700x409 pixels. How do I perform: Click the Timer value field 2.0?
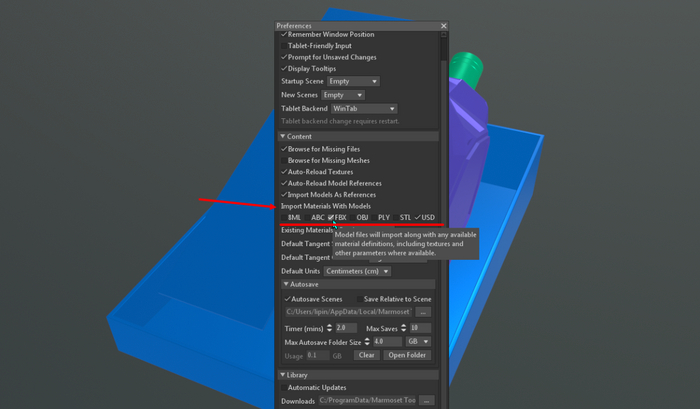[346, 328]
